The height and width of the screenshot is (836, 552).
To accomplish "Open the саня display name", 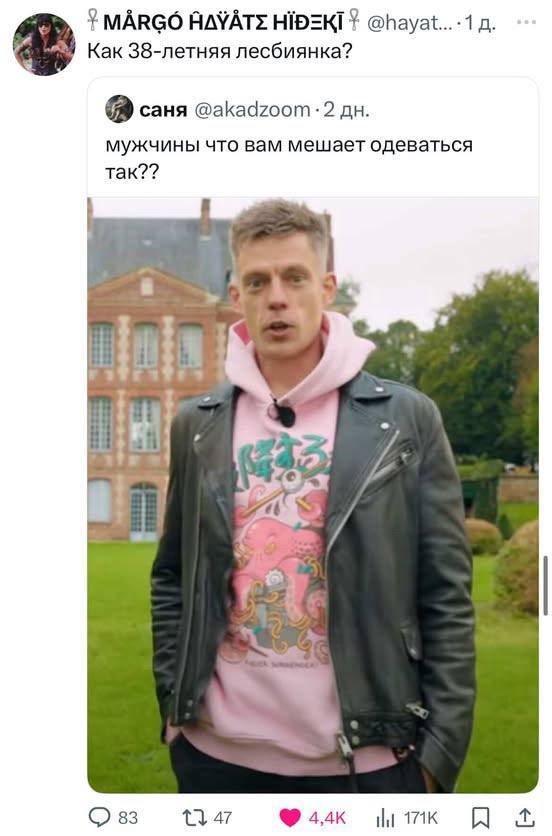I will [x=163, y=110].
